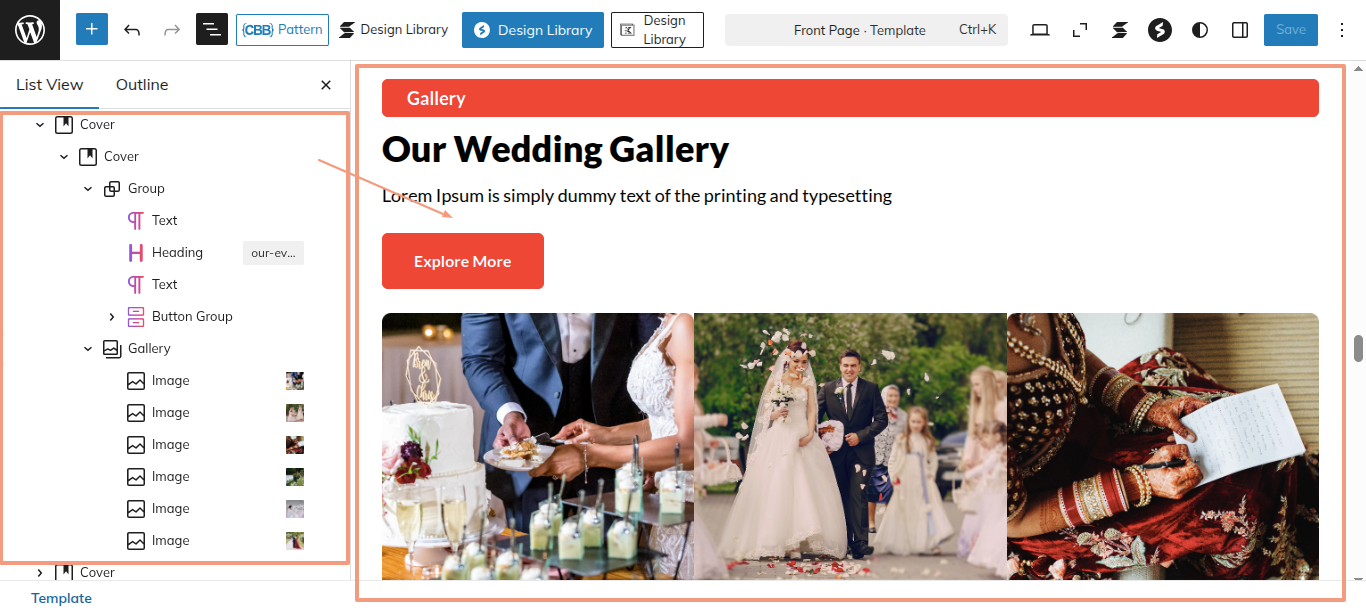Toggle the settings sidebar panel icon
Screen dimensions: 1366x615
(x=1240, y=30)
